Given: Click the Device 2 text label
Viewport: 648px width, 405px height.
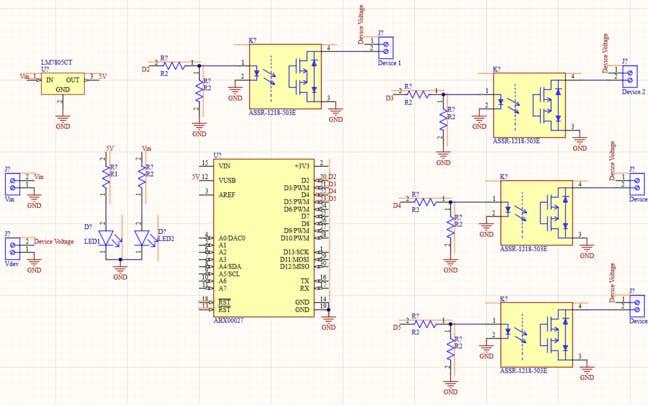Looking at the screenshot, I should point(634,92).
